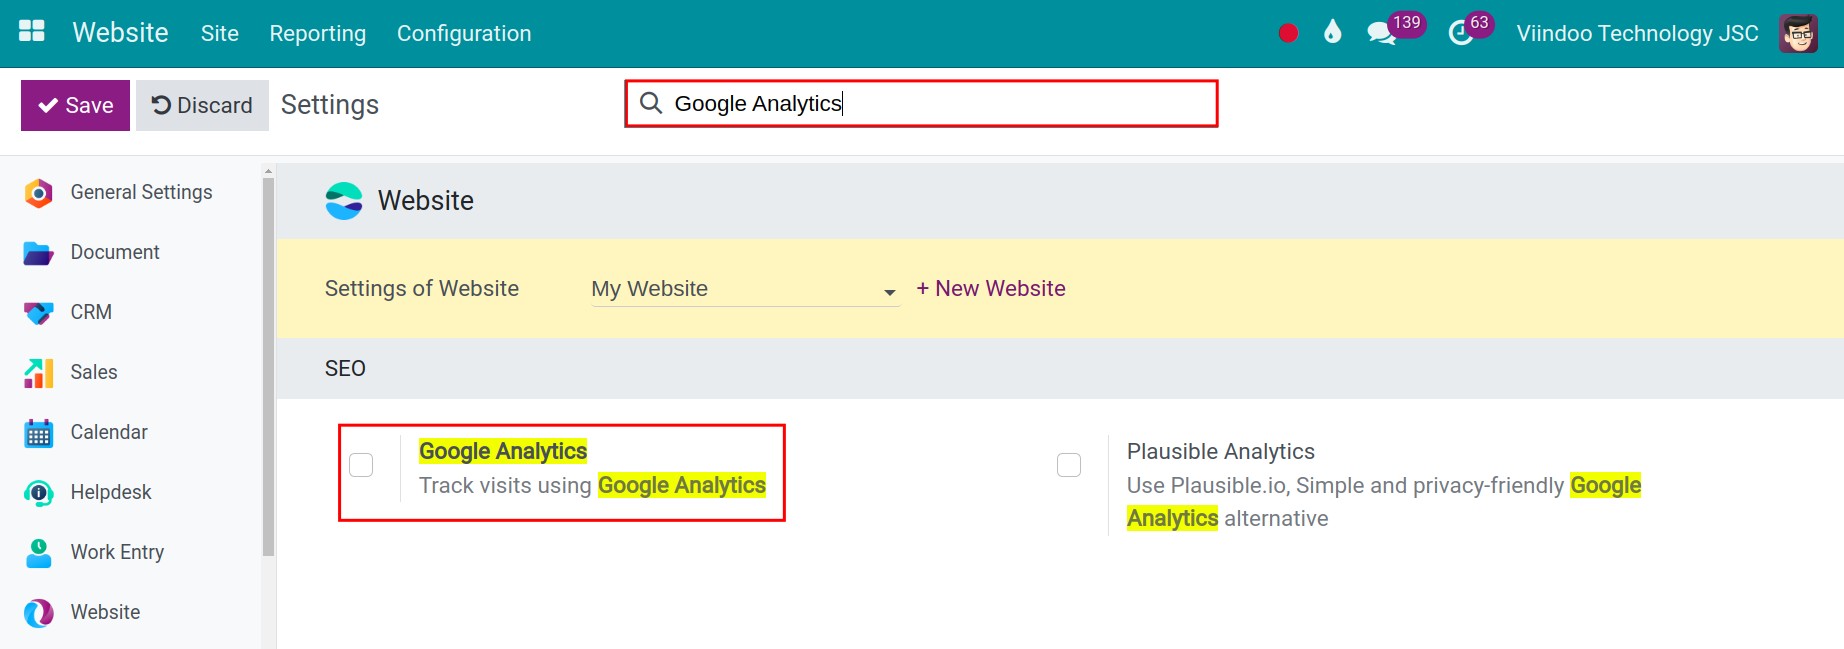
Task: Click inside the Google Analytics search field
Action: coord(920,103)
